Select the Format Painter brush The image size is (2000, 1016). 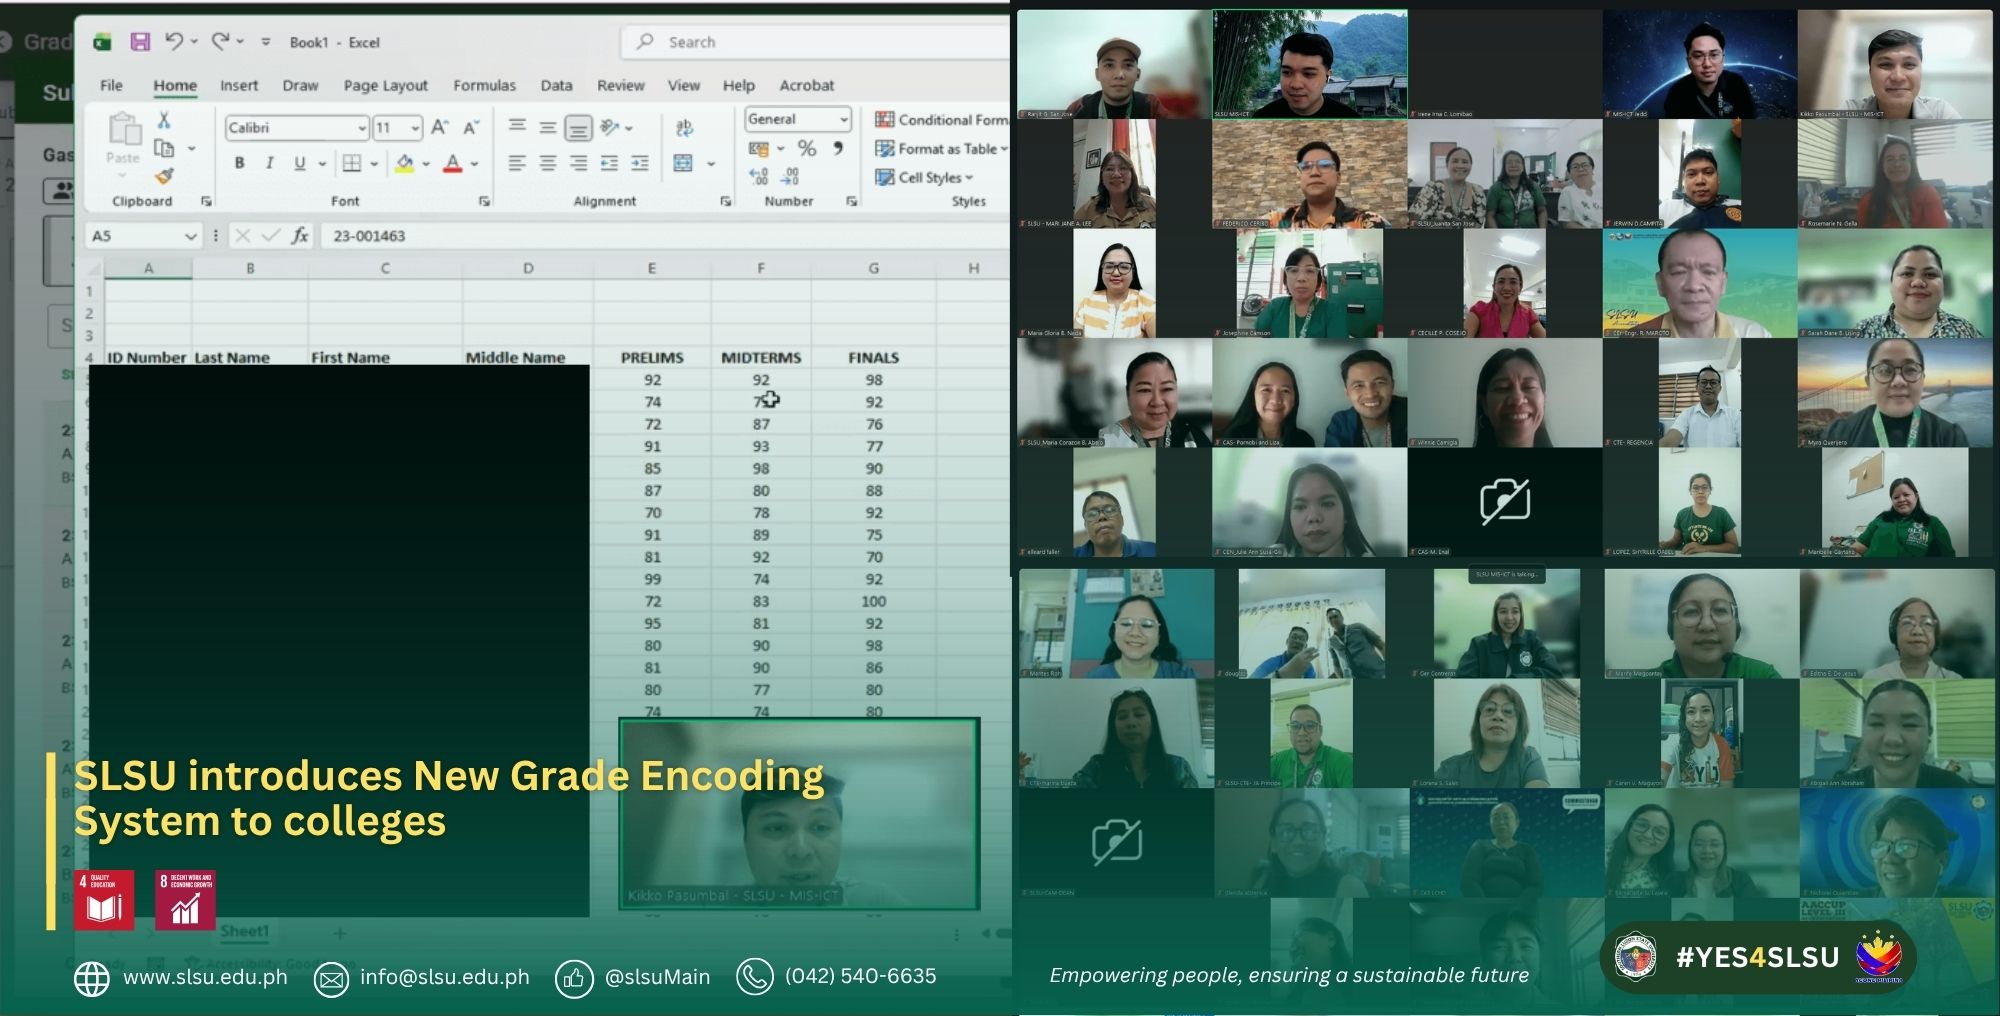coord(164,176)
